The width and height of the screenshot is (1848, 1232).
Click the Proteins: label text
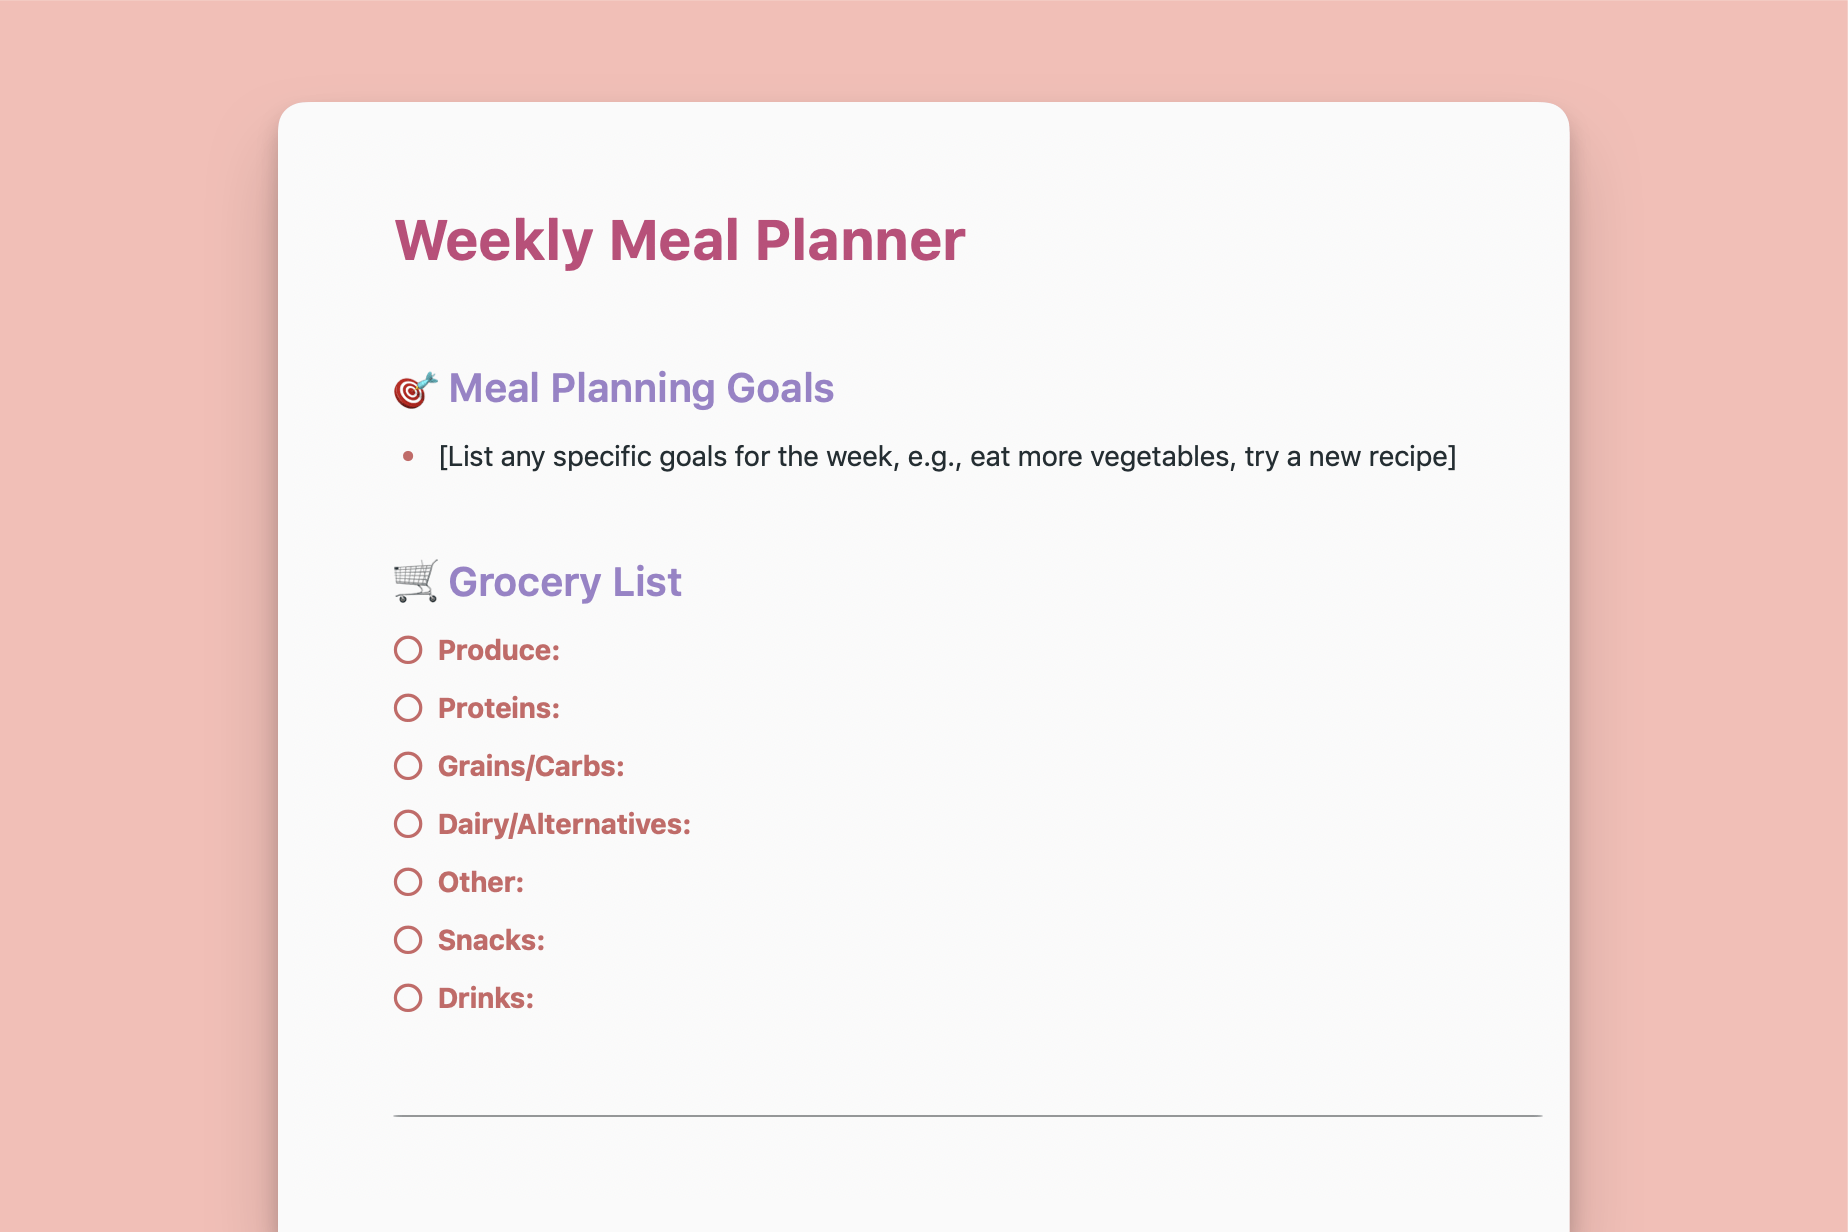499,708
